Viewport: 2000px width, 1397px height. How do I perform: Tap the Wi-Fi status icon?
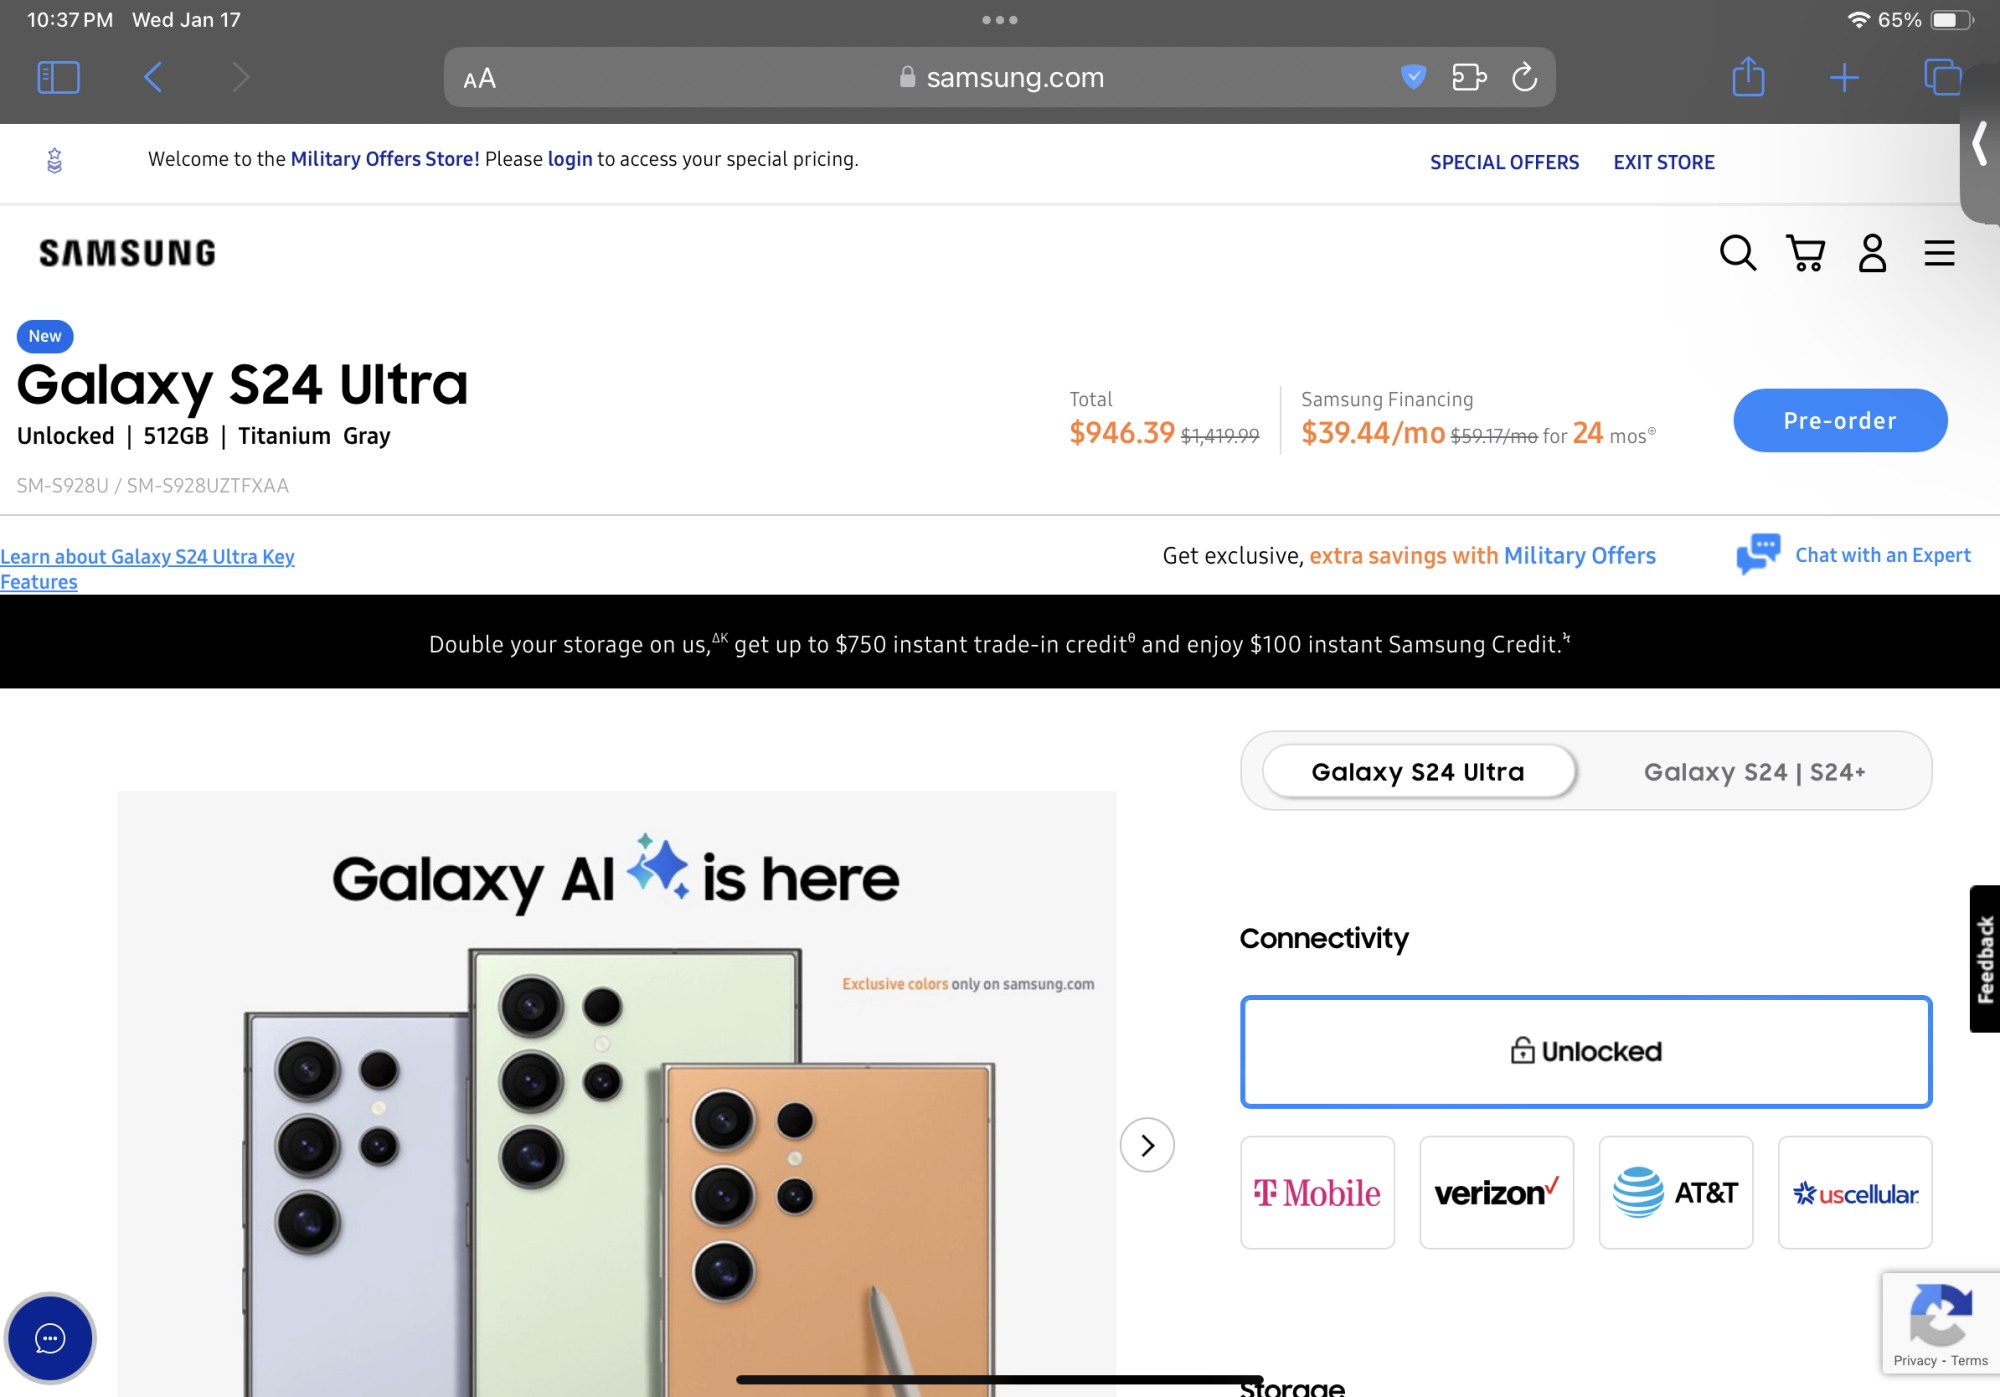[1858, 20]
